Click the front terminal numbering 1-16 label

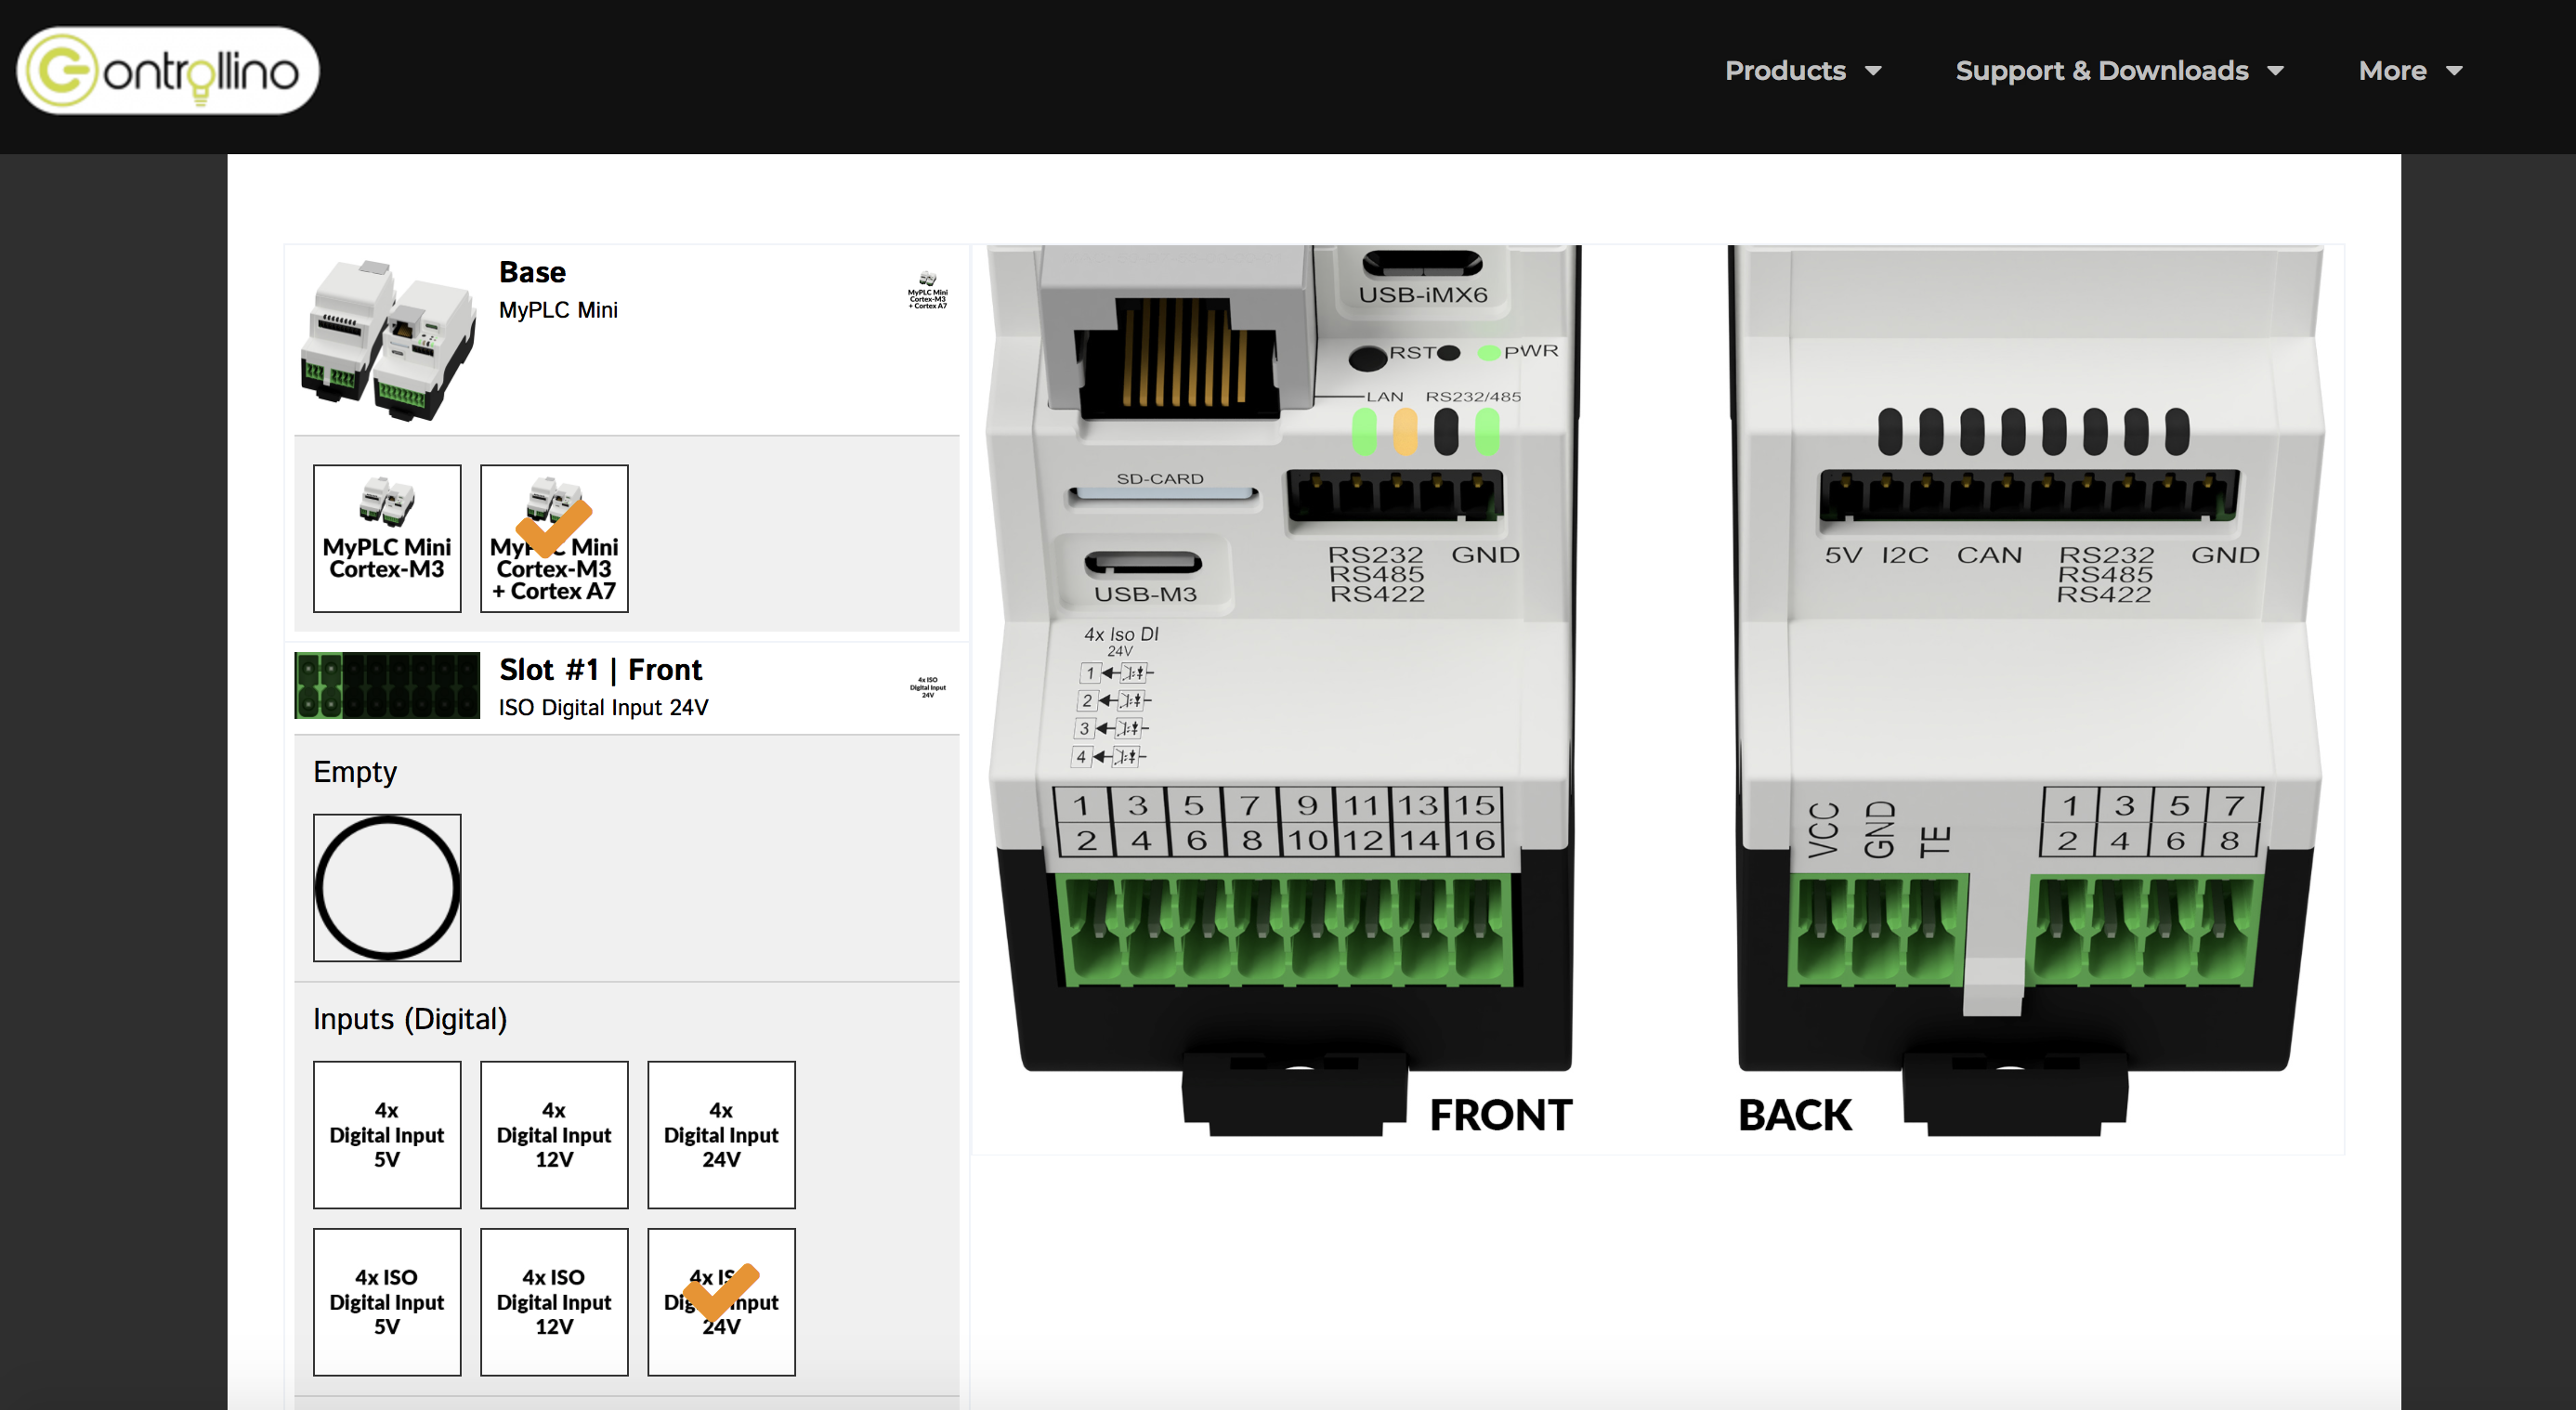pyautogui.click(x=1279, y=822)
